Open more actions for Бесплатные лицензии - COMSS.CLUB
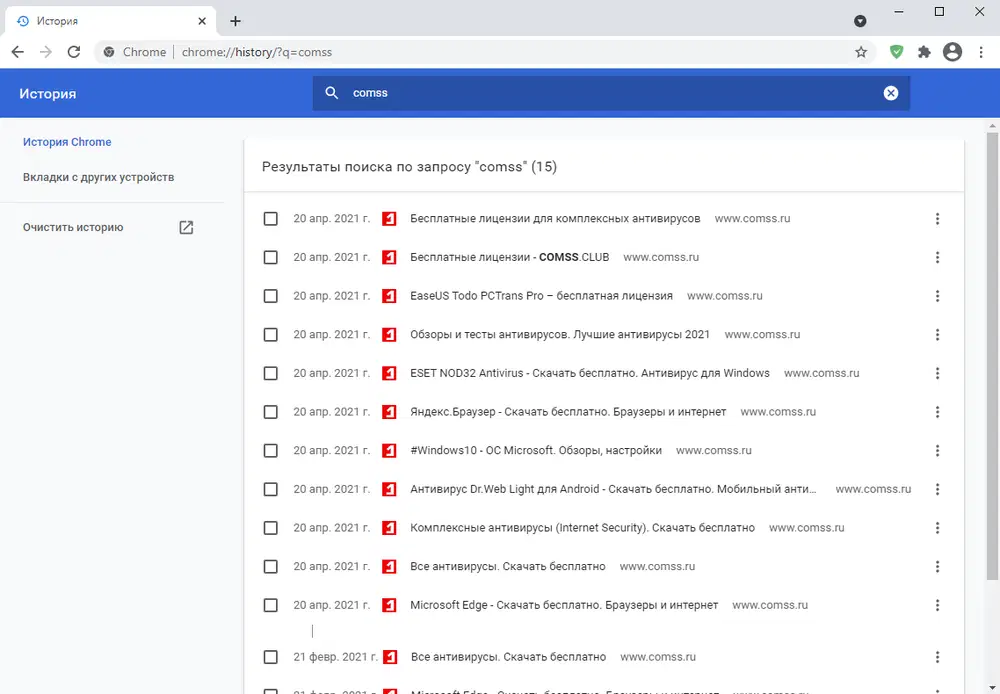The width and height of the screenshot is (1000, 694). point(937,257)
